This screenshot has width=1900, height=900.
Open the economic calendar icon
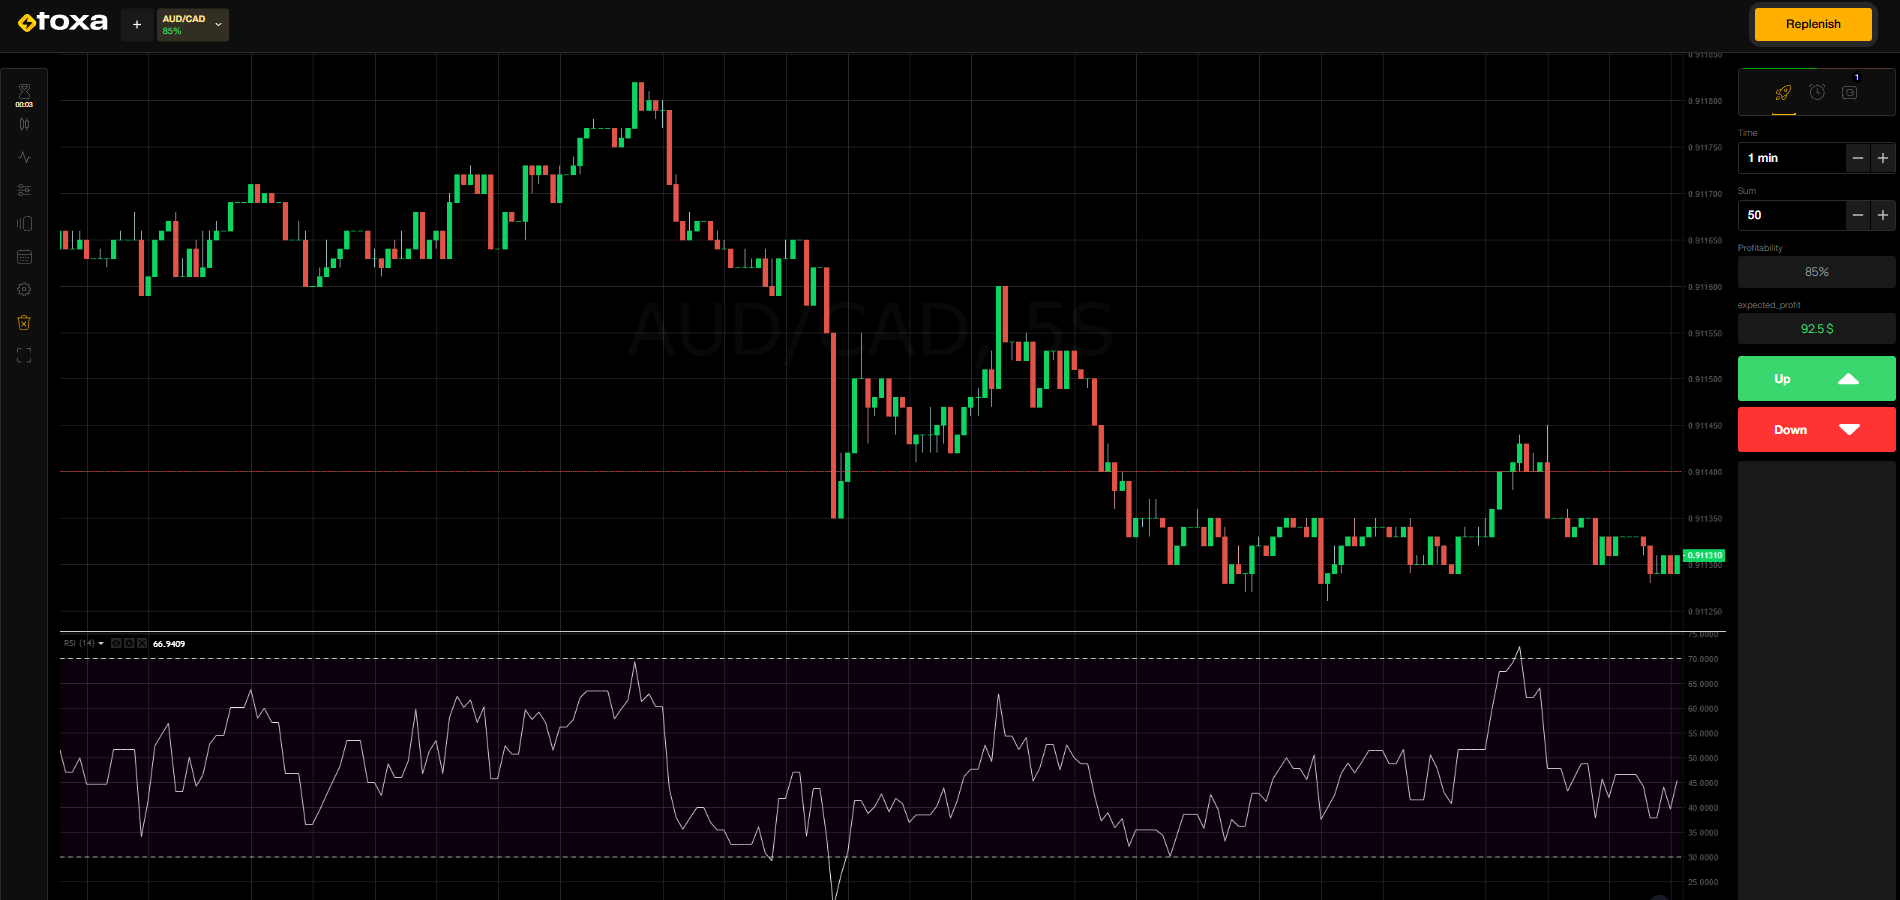[24, 256]
